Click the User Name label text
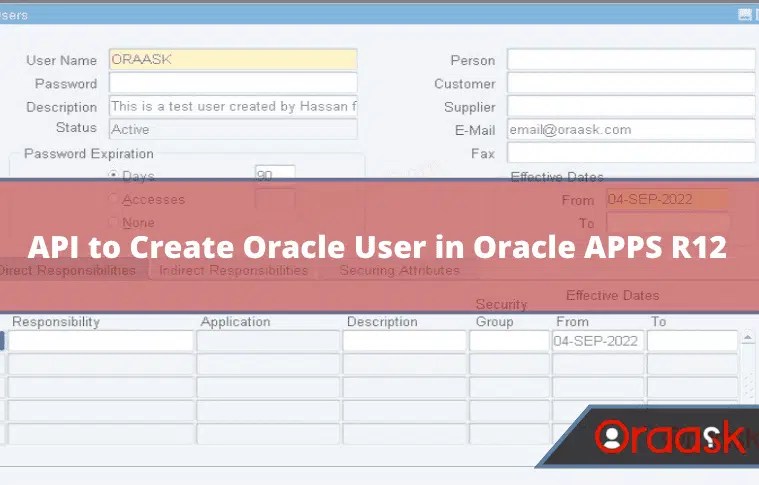759x485 pixels. click(x=61, y=61)
